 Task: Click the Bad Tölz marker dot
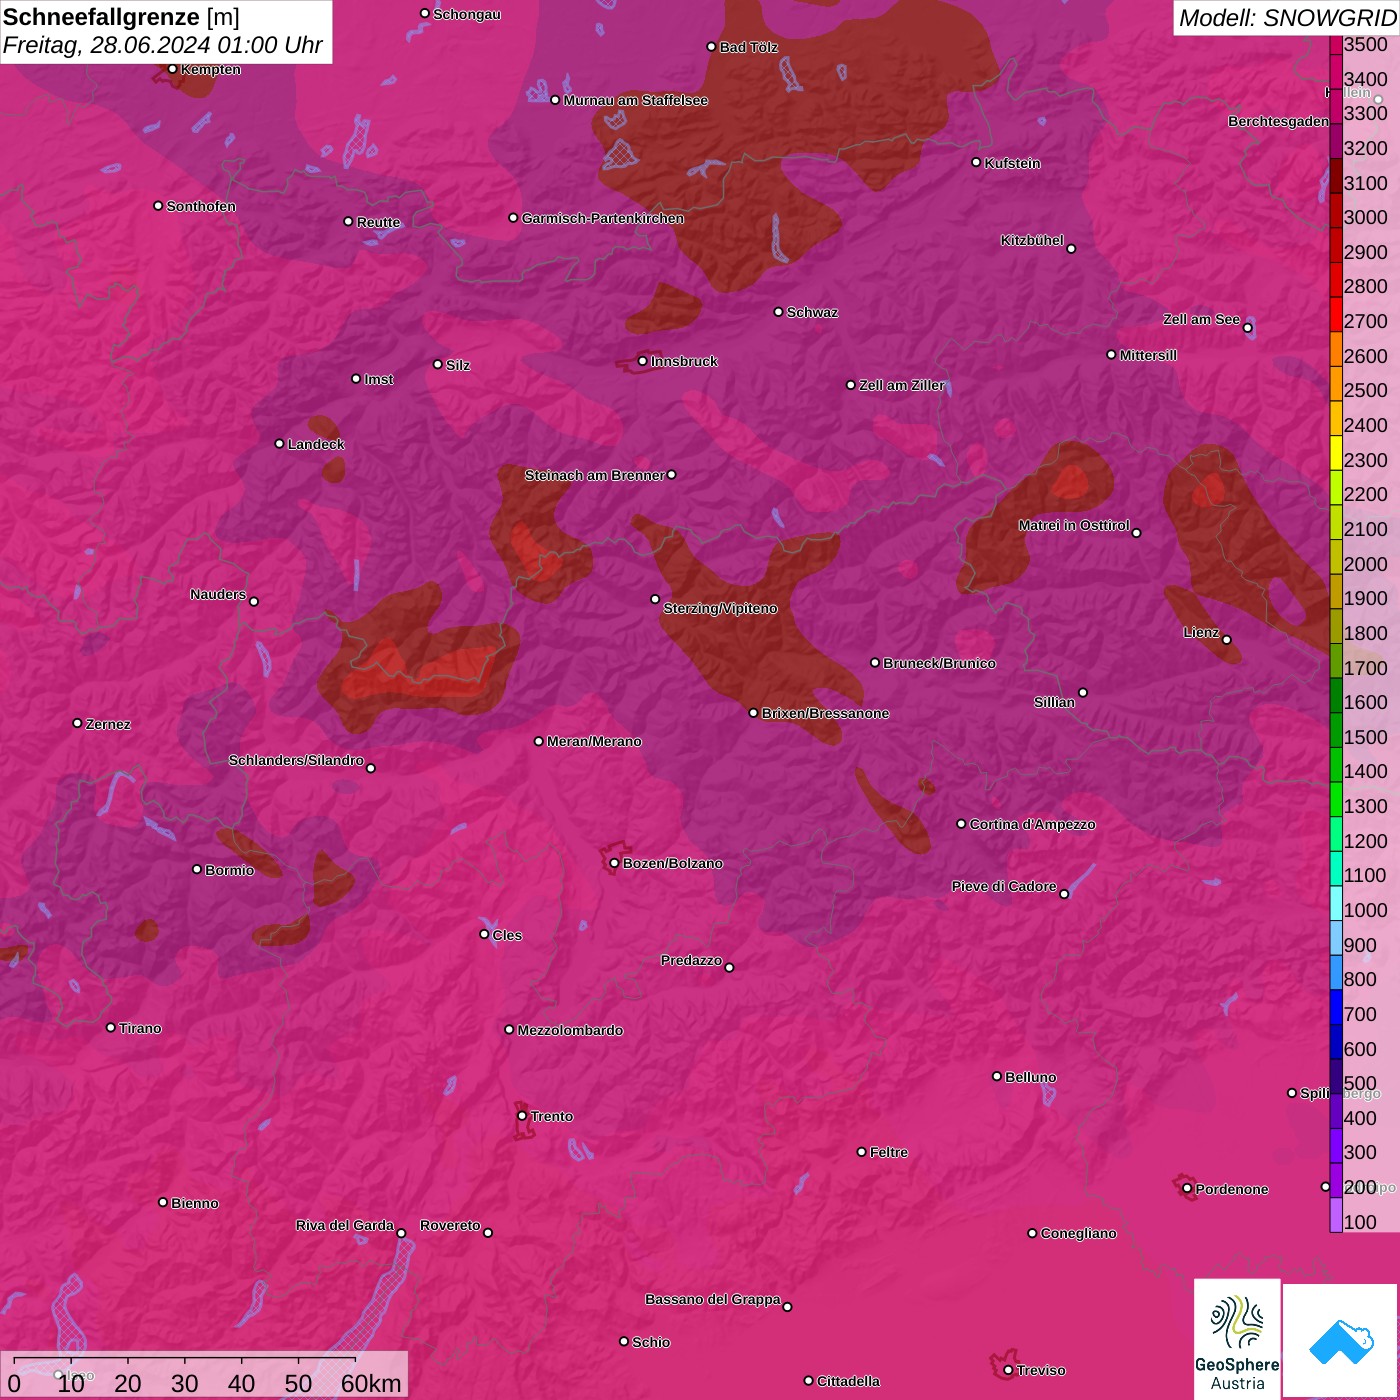pos(712,47)
